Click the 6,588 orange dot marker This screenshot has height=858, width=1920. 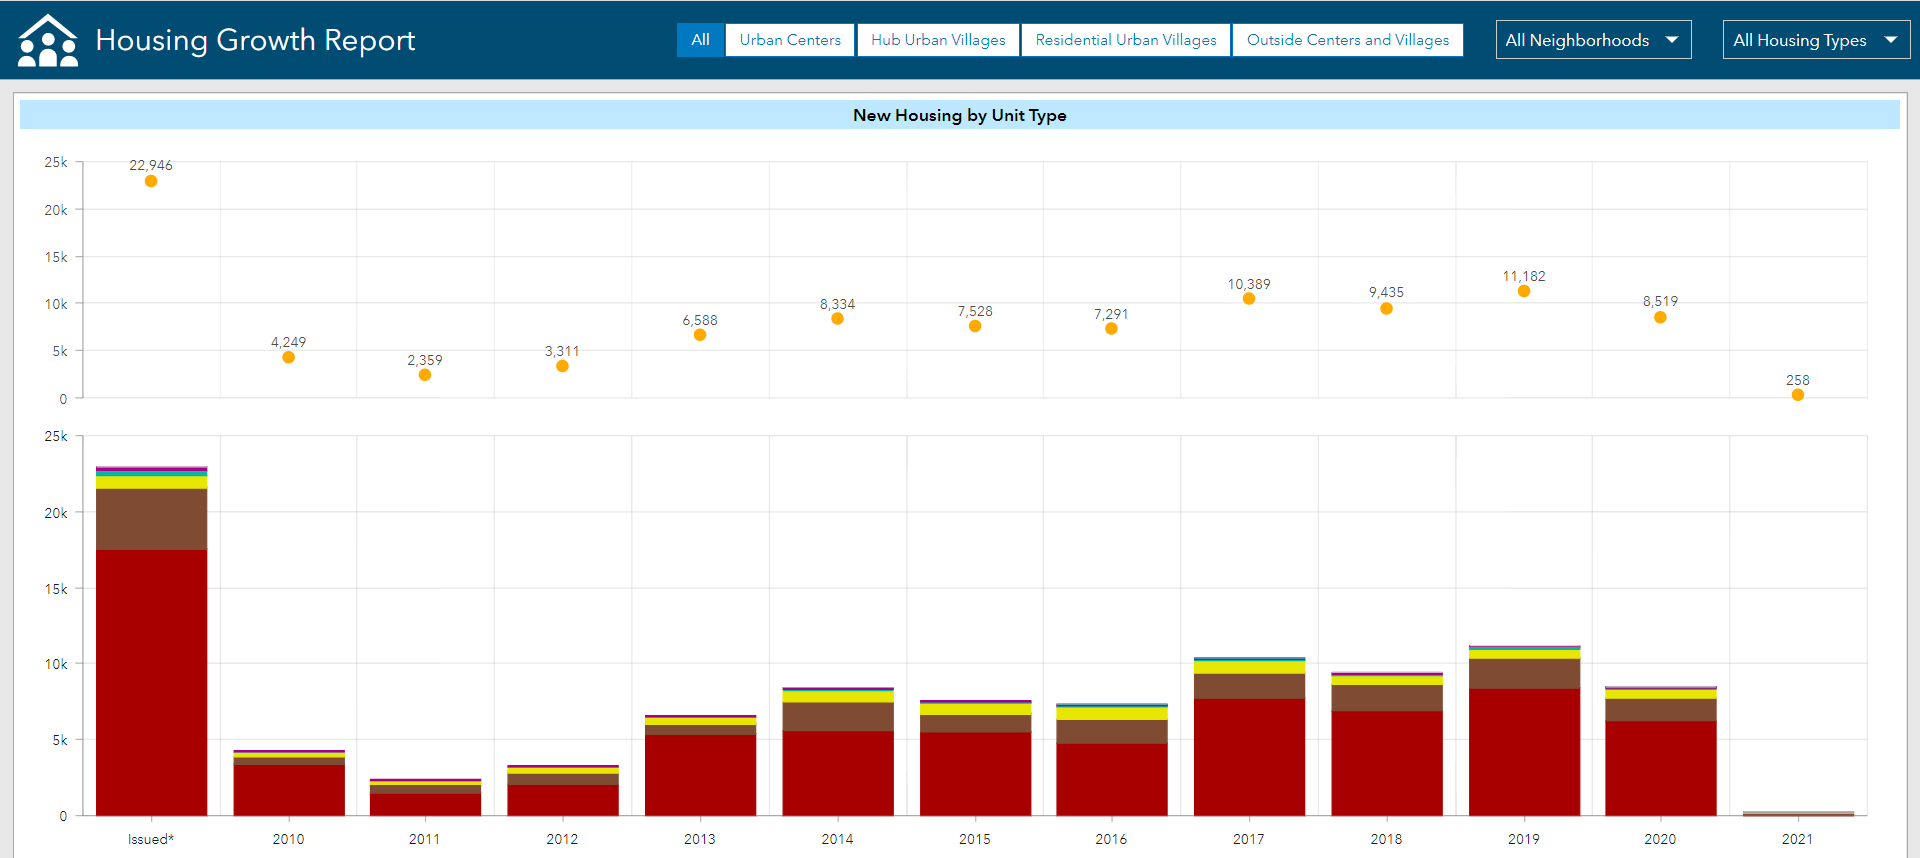700,335
